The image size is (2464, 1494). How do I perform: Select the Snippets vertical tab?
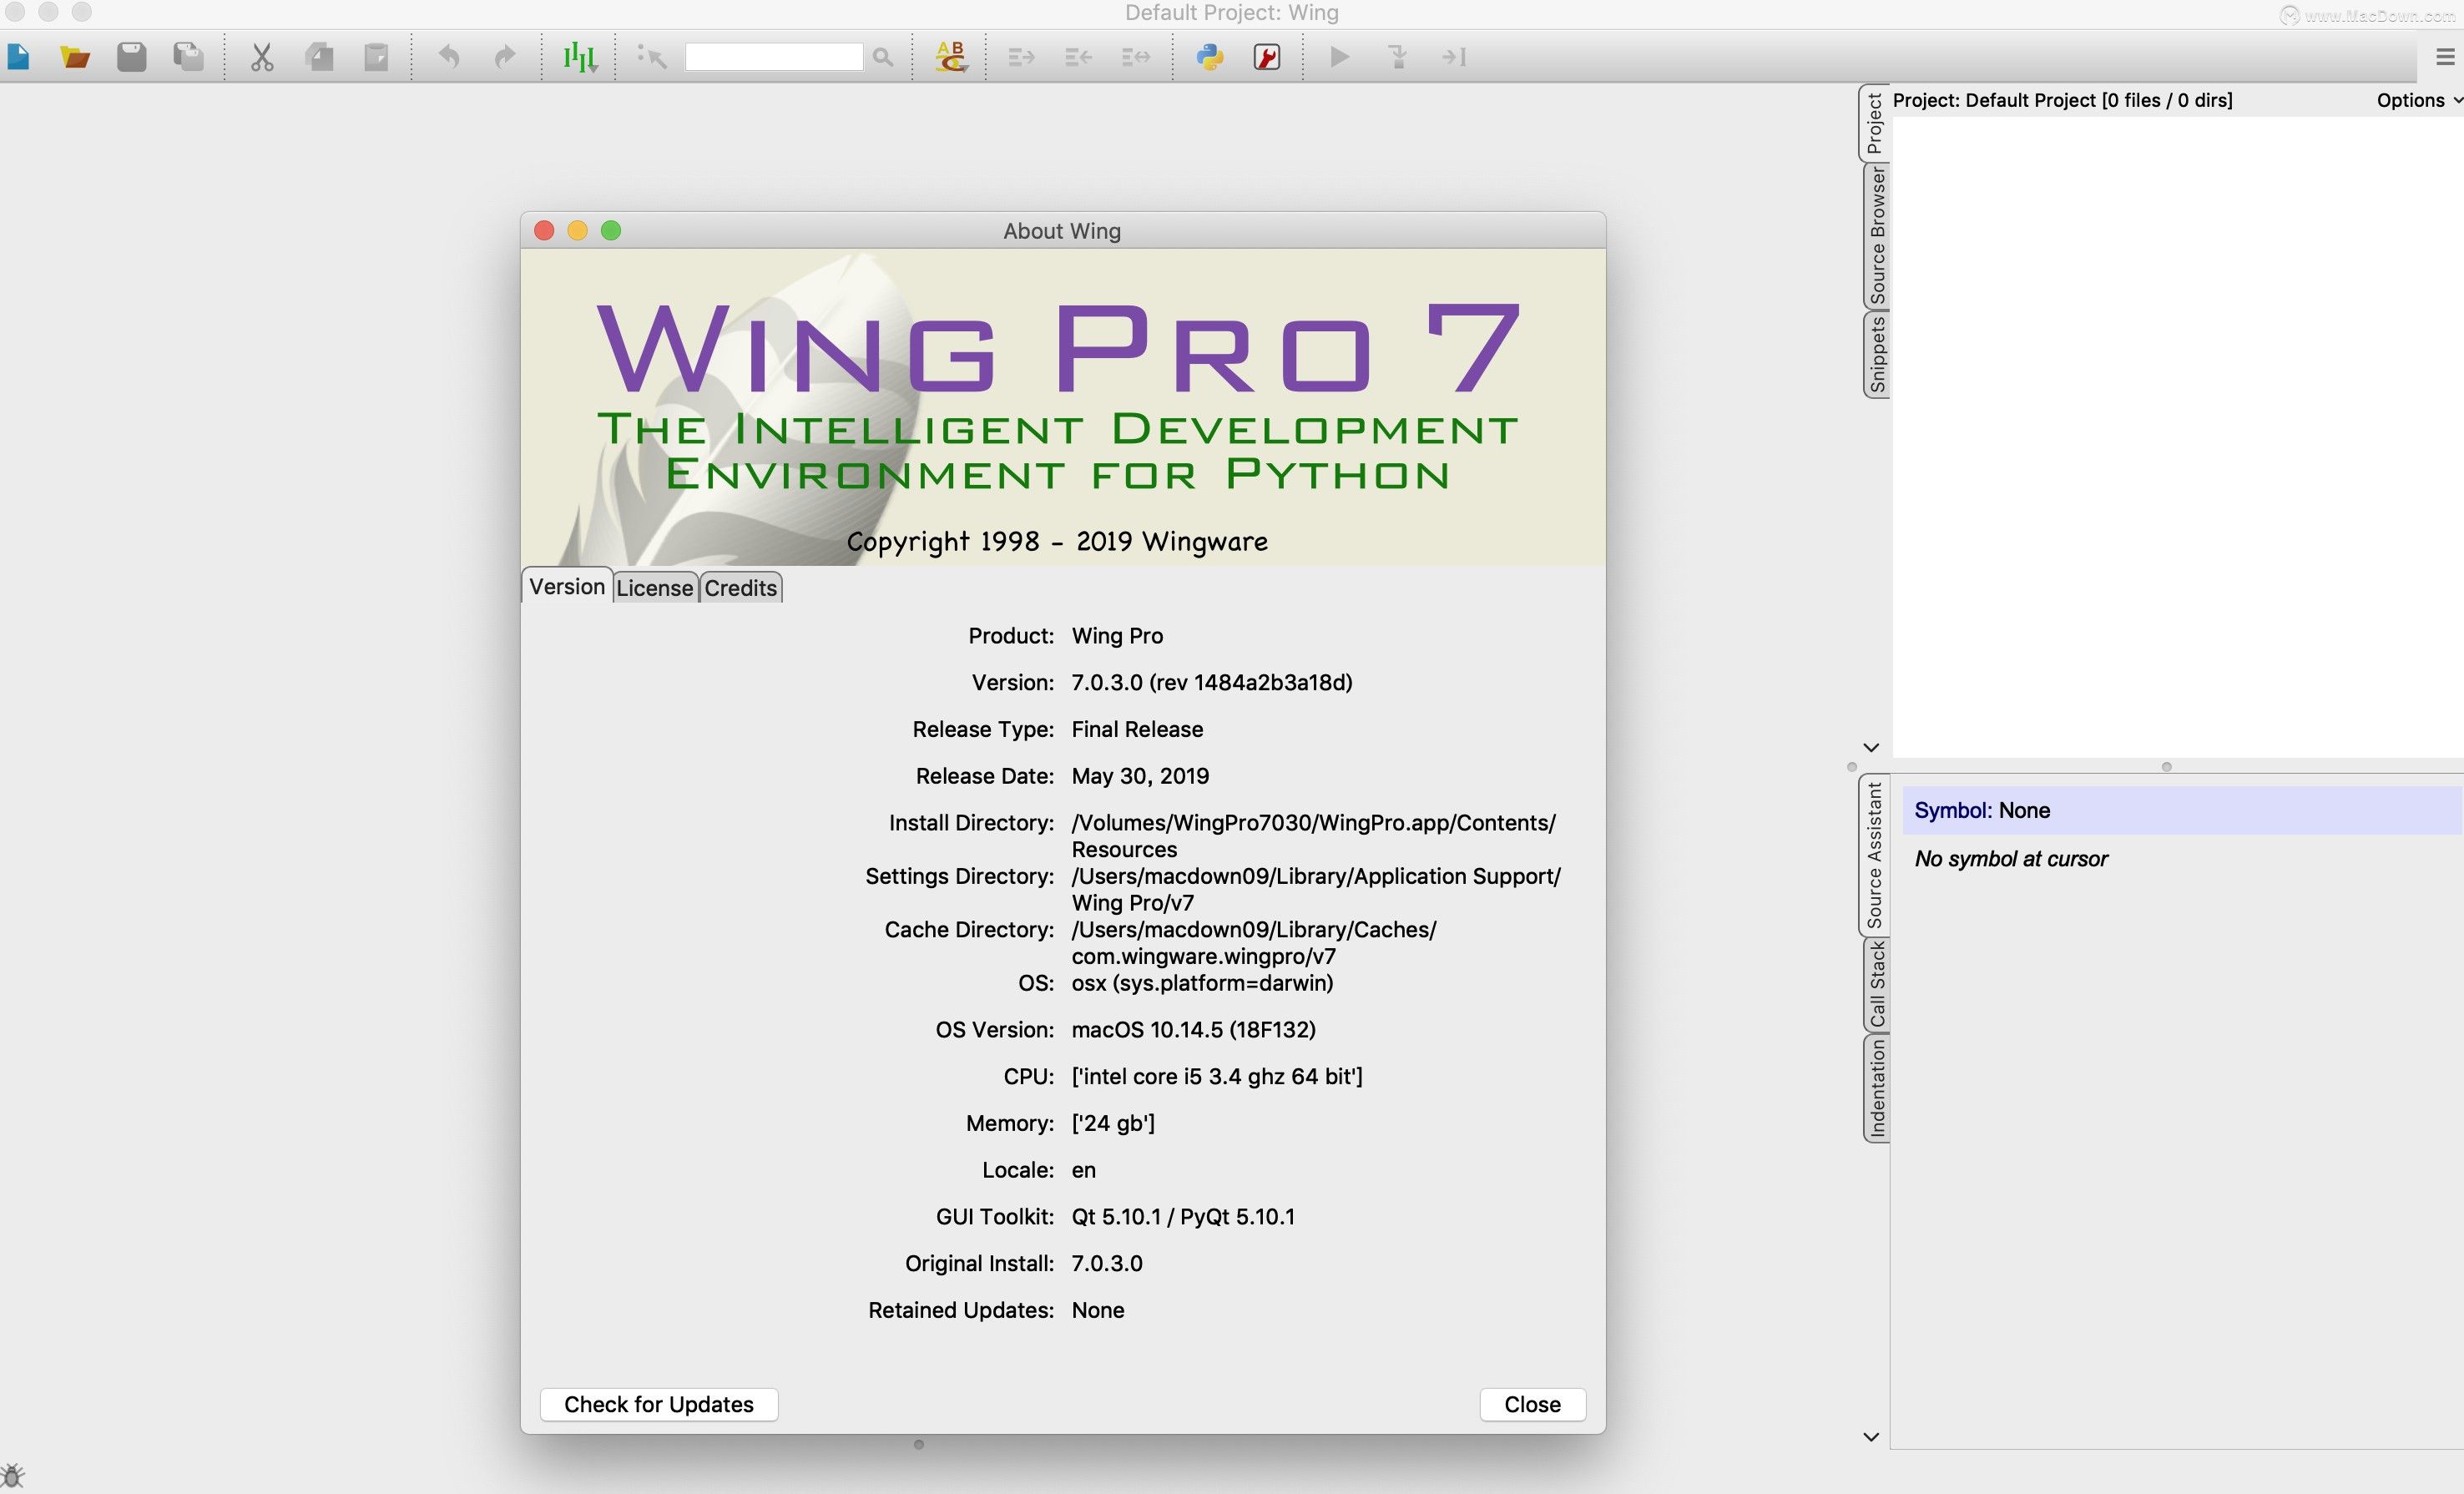(x=1876, y=354)
